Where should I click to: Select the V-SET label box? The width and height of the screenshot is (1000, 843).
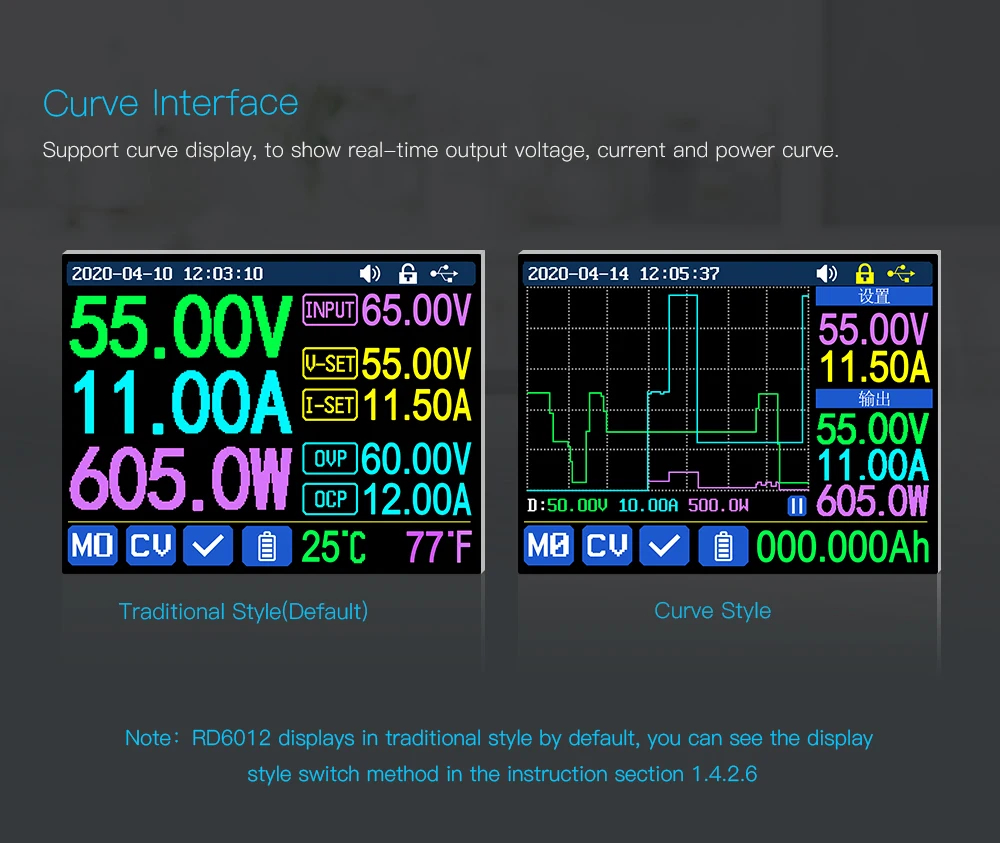pos(330,365)
